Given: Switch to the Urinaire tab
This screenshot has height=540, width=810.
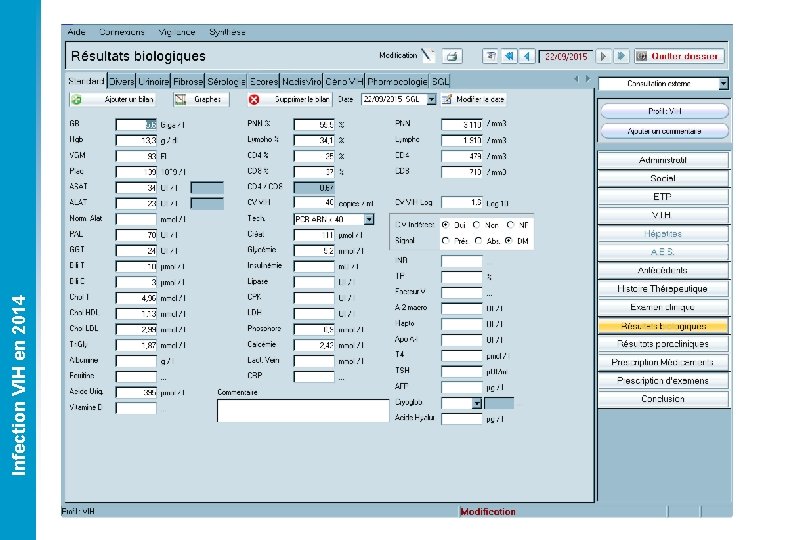Looking at the screenshot, I should tap(153, 81).
